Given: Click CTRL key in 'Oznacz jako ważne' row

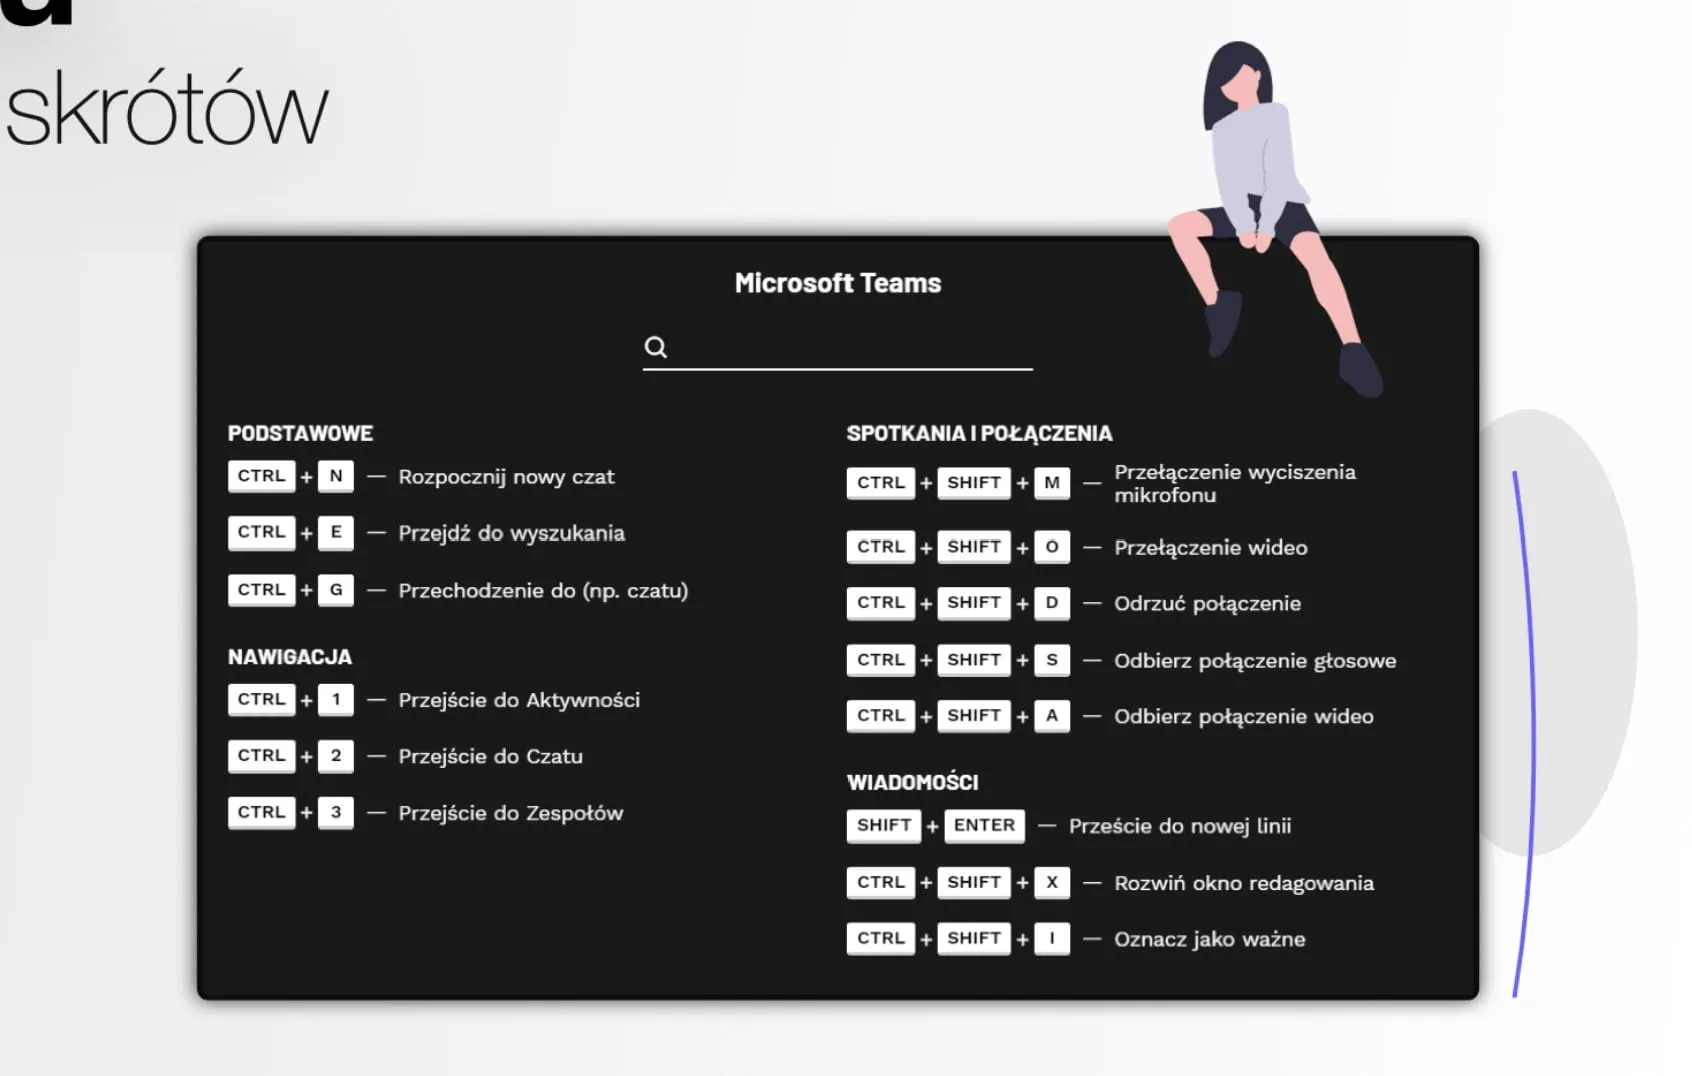Looking at the screenshot, I should click(881, 938).
